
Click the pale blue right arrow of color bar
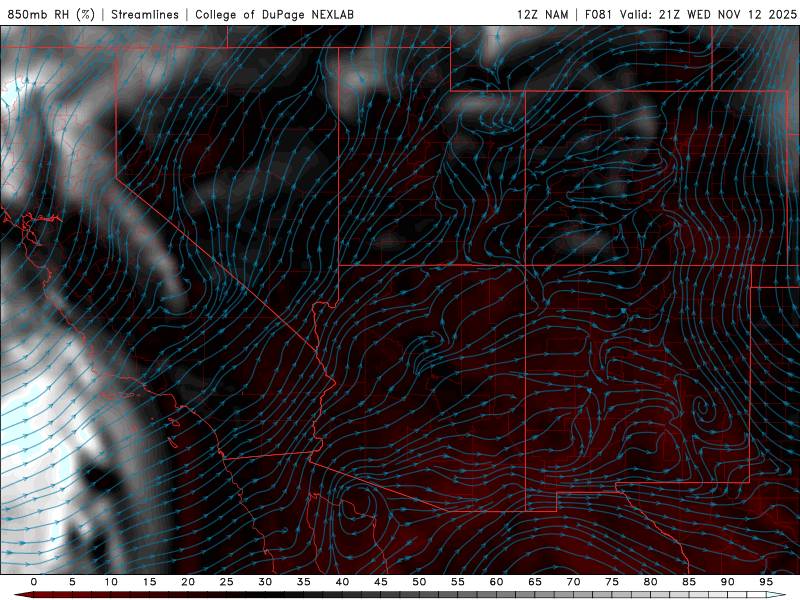(777, 595)
